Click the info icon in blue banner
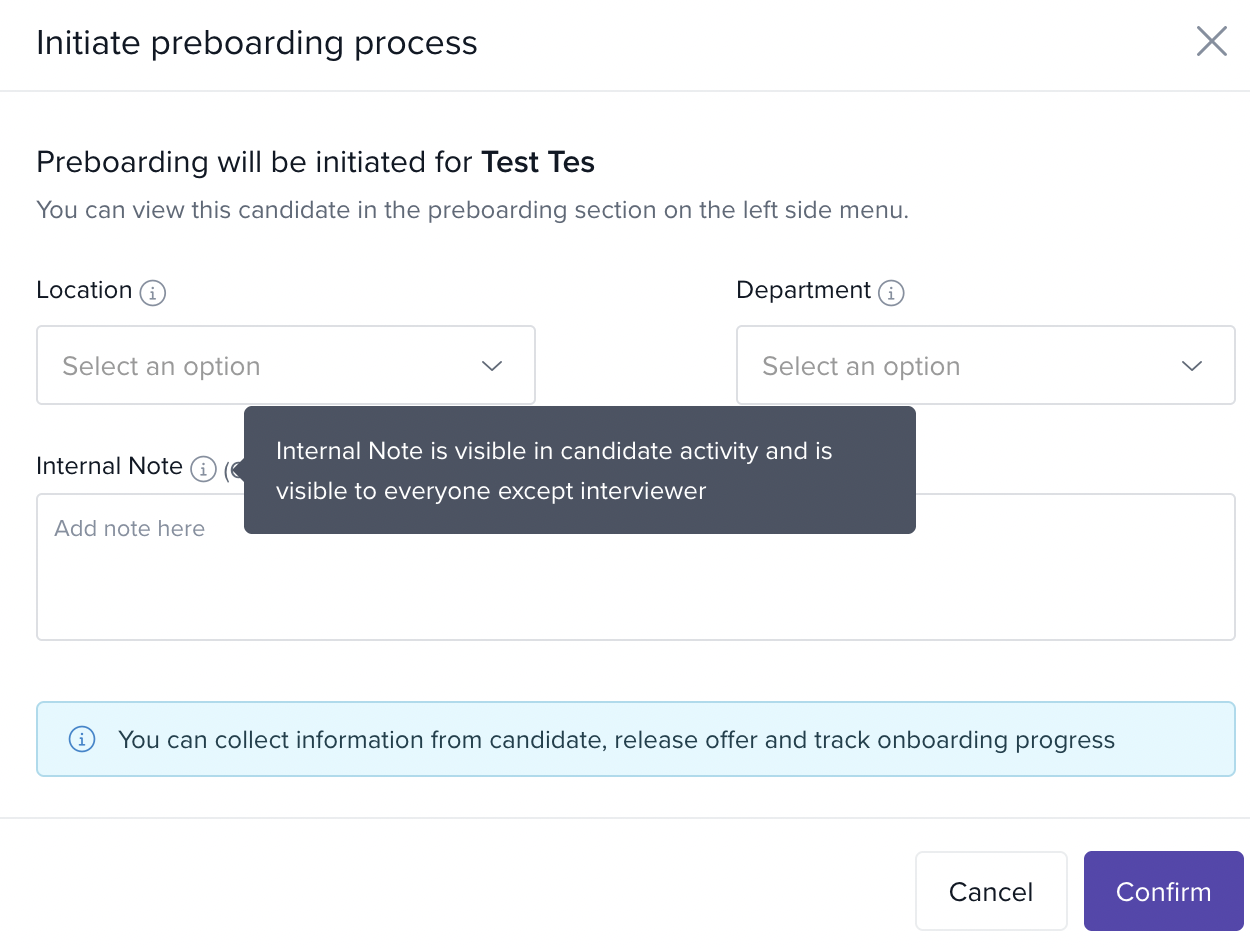The width and height of the screenshot is (1250, 948). [x=81, y=740]
